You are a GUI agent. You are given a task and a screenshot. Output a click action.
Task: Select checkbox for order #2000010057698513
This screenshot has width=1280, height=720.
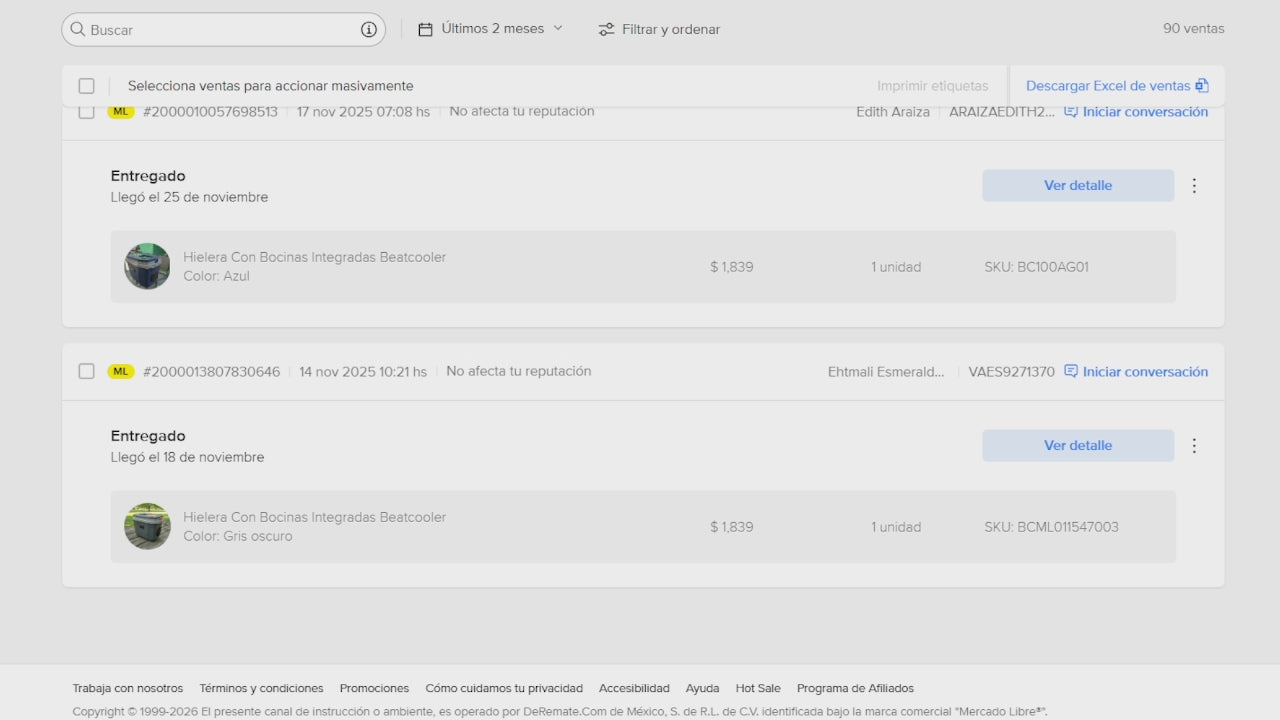click(87, 112)
